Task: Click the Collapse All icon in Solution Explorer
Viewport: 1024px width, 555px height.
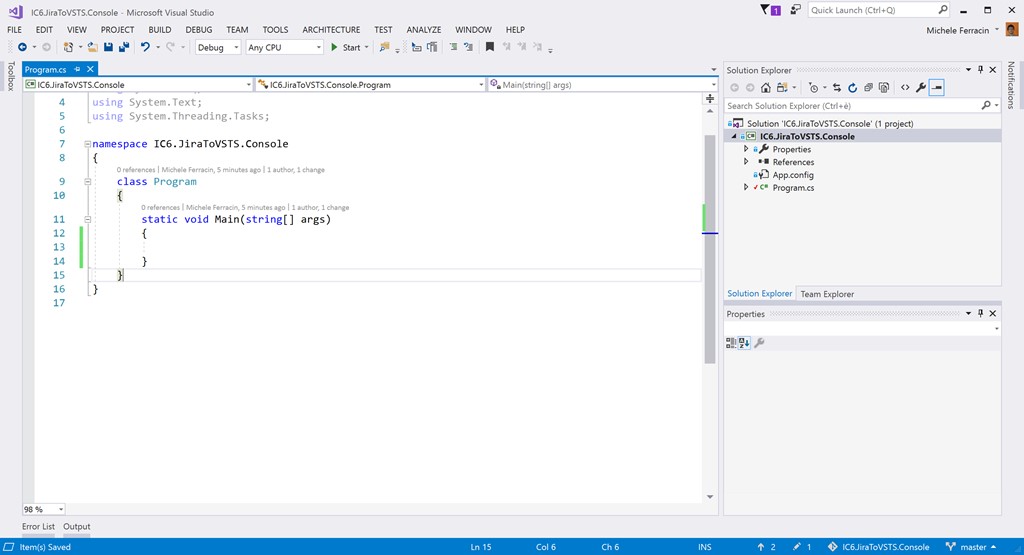Action: tap(866, 88)
